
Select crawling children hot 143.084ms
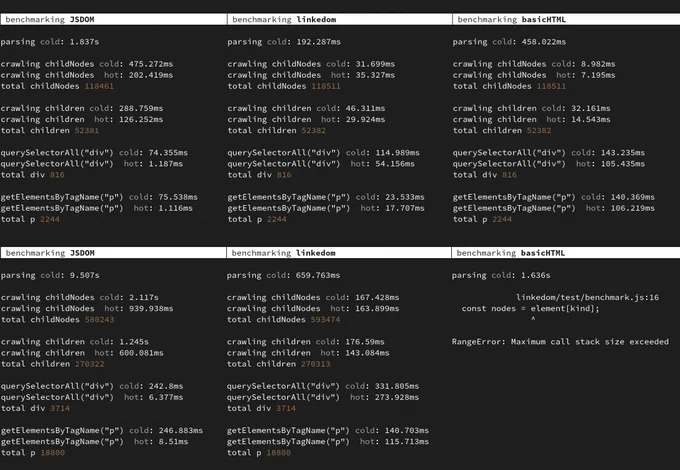[x=367, y=353]
